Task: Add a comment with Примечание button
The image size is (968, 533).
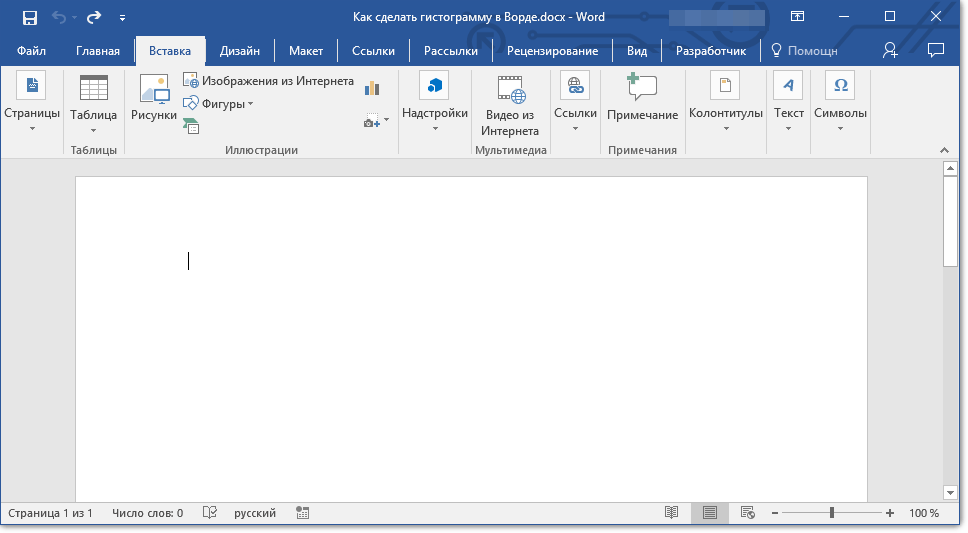Action: pos(642,99)
